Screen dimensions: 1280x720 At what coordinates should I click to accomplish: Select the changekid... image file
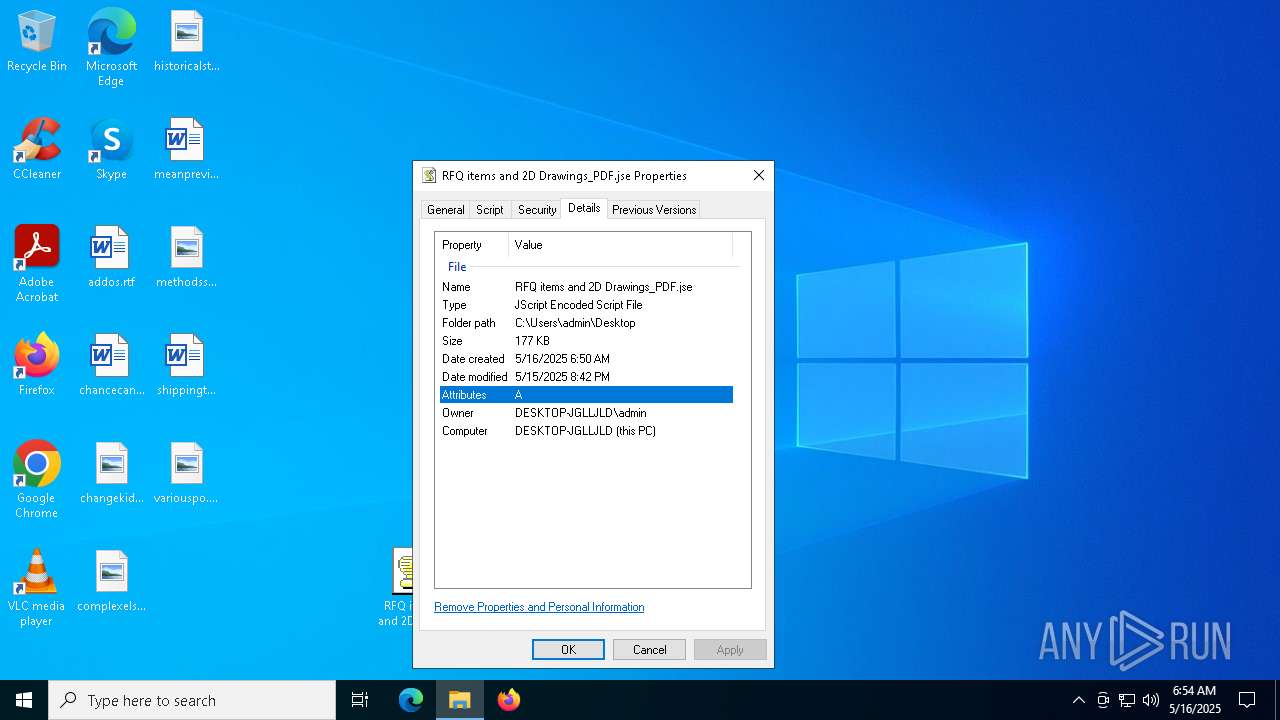pyautogui.click(x=111, y=473)
